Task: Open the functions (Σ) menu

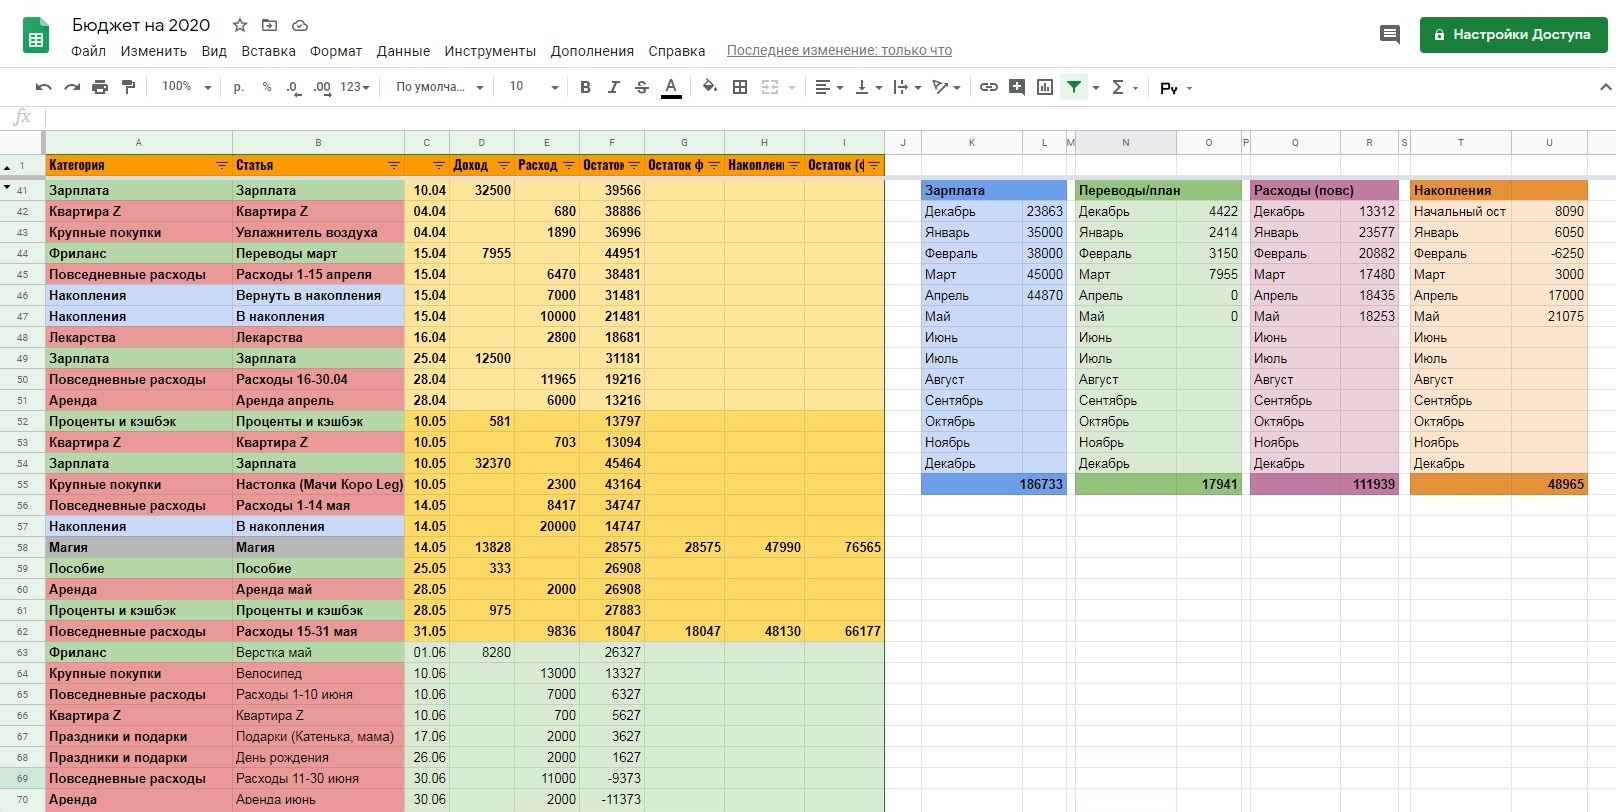Action: 1124,87
